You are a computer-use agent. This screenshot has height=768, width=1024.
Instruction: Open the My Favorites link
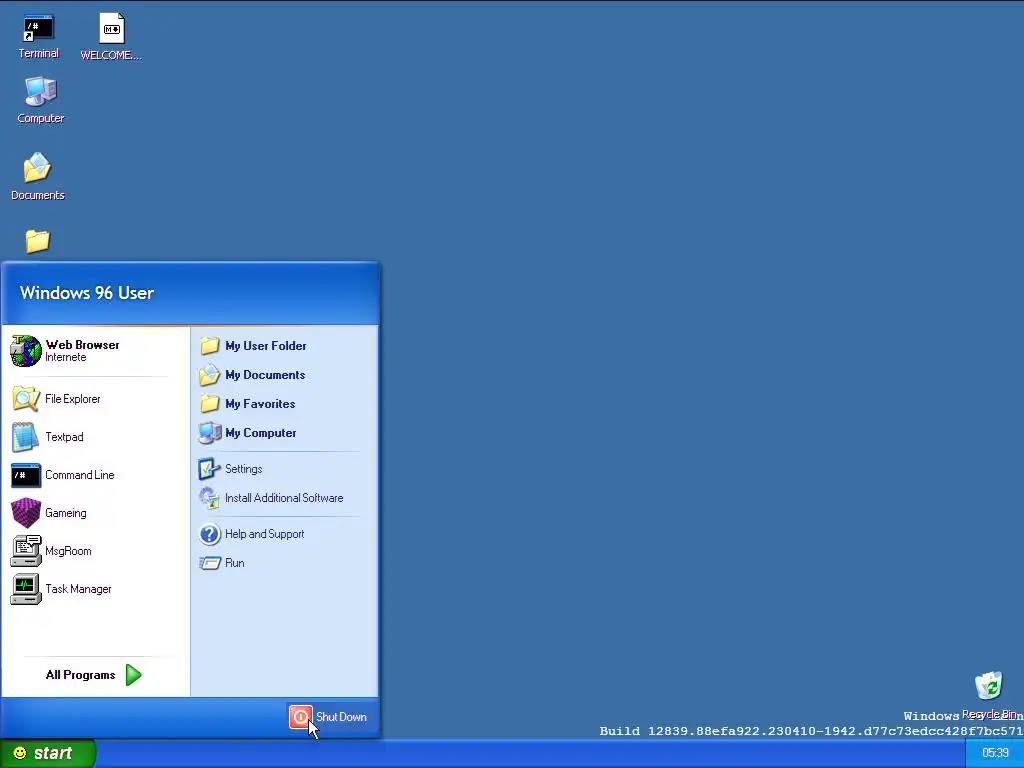coord(260,404)
